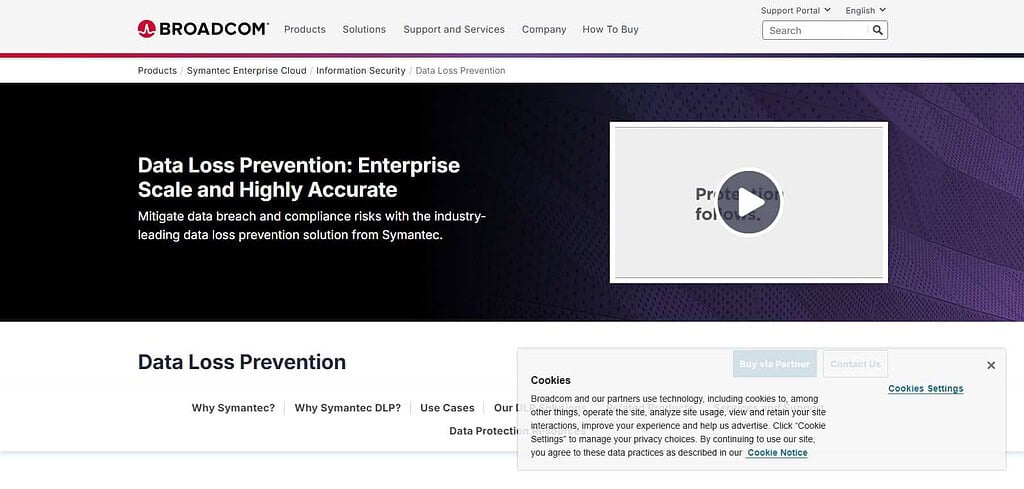Viewport: 1024px width, 489px height.
Task: Open the Support and Services menu
Action: [x=454, y=29]
